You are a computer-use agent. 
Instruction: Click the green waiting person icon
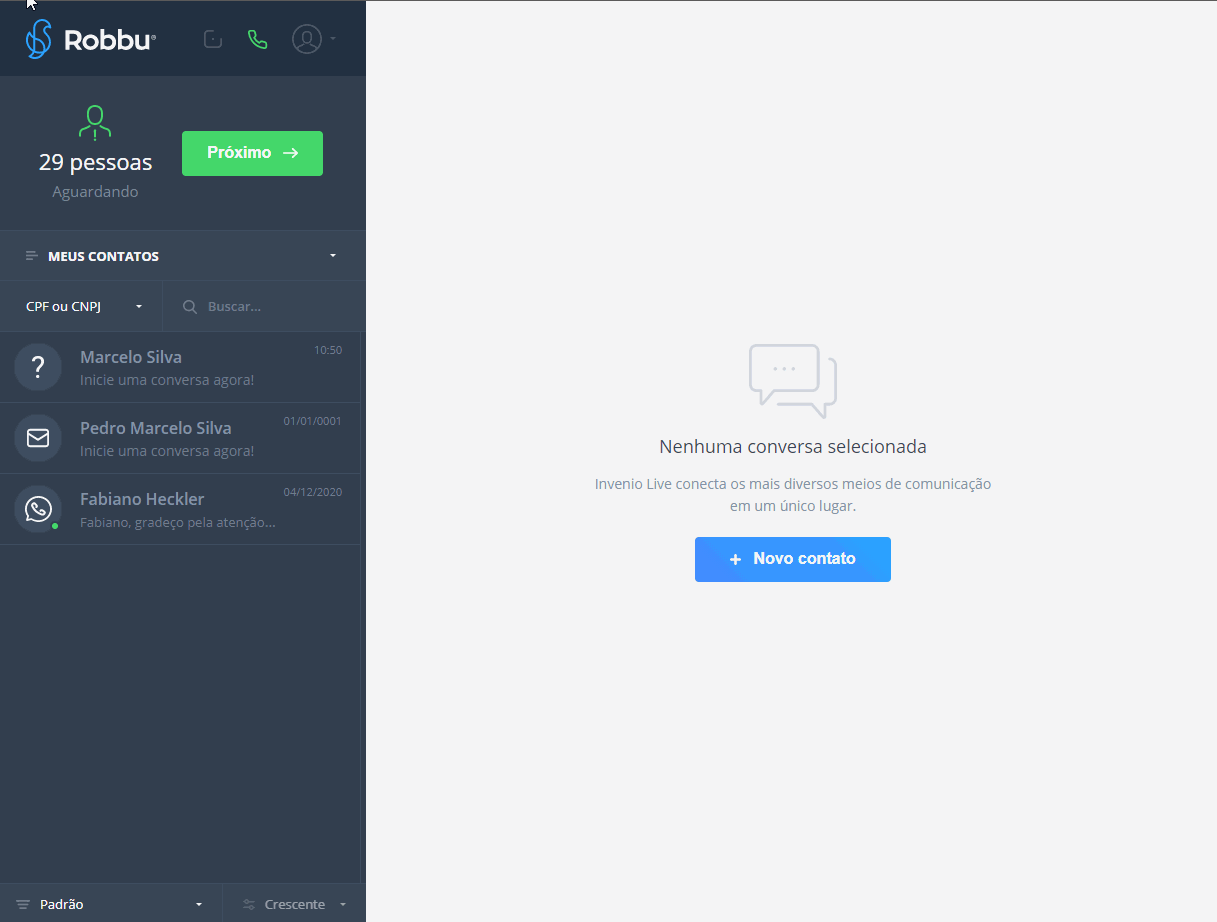(x=95, y=122)
